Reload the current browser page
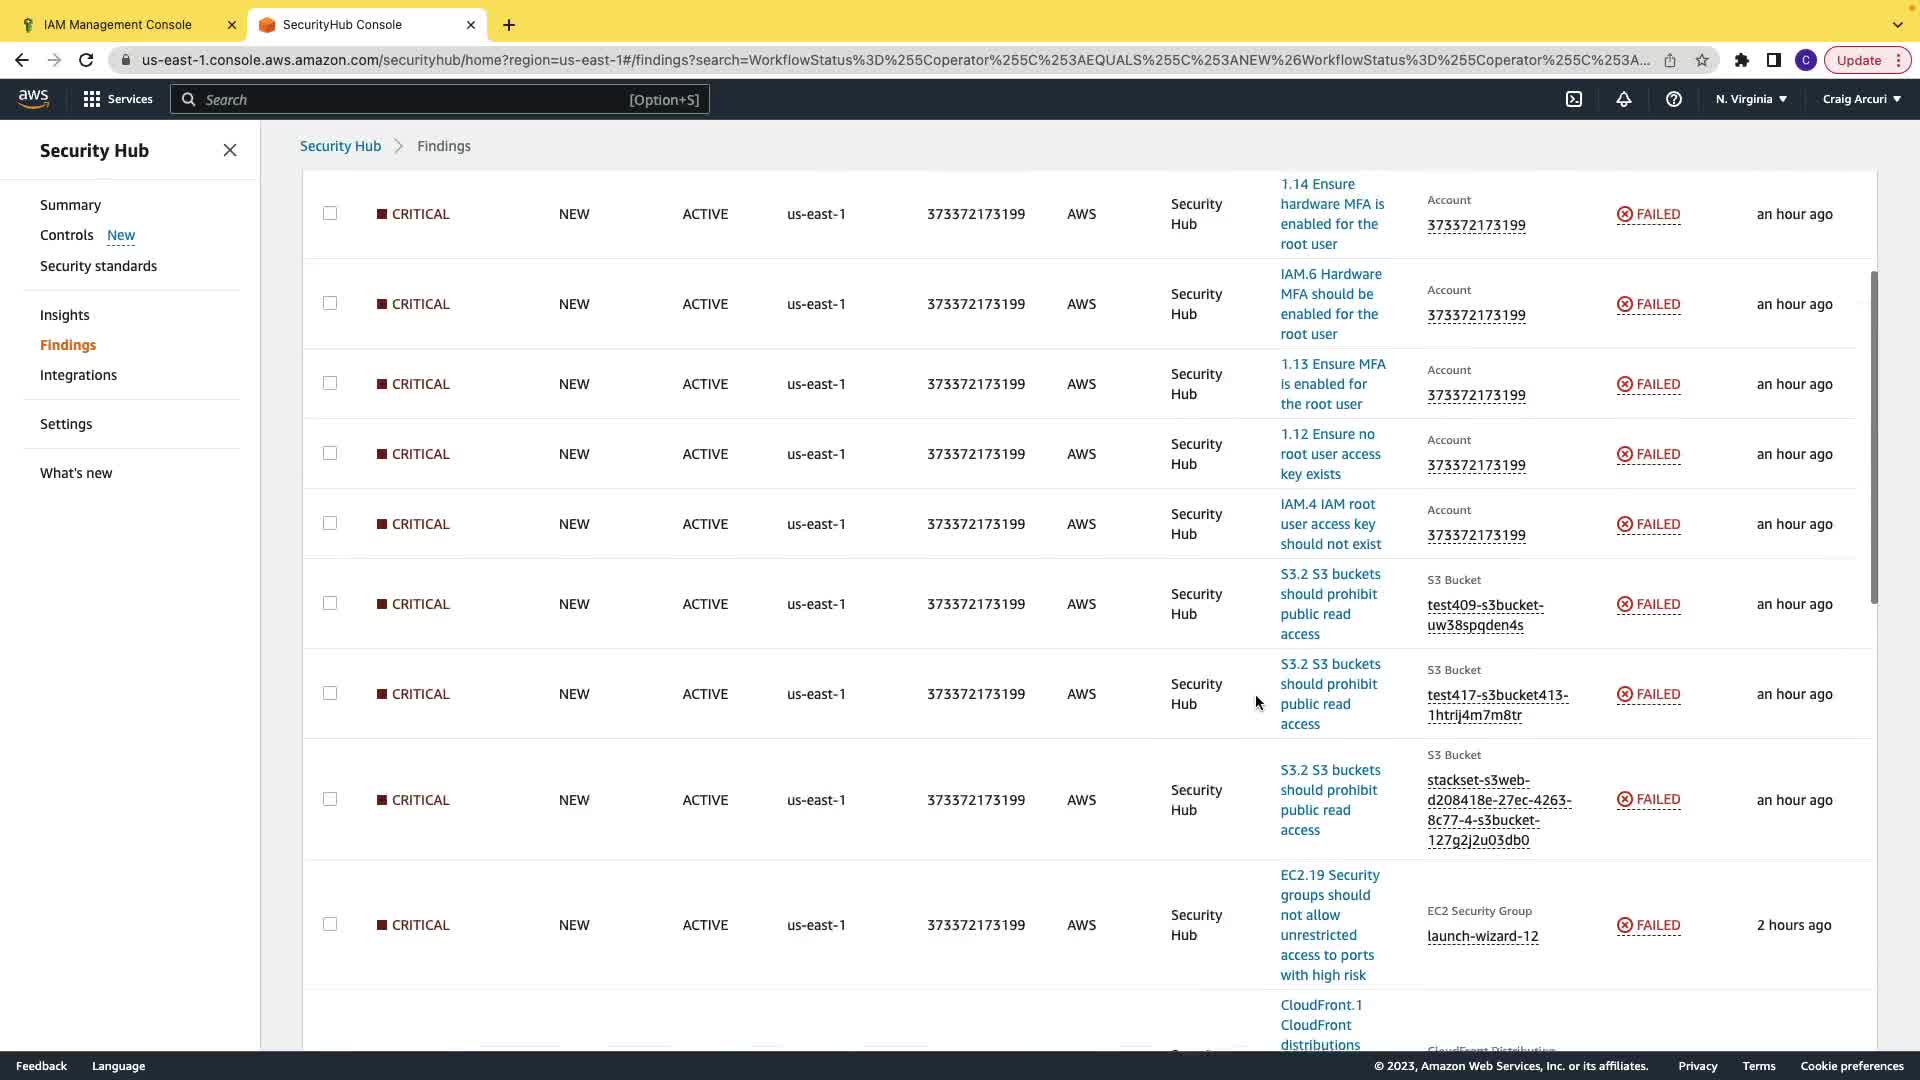This screenshot has width=1920, height=1080. point(86,60)
